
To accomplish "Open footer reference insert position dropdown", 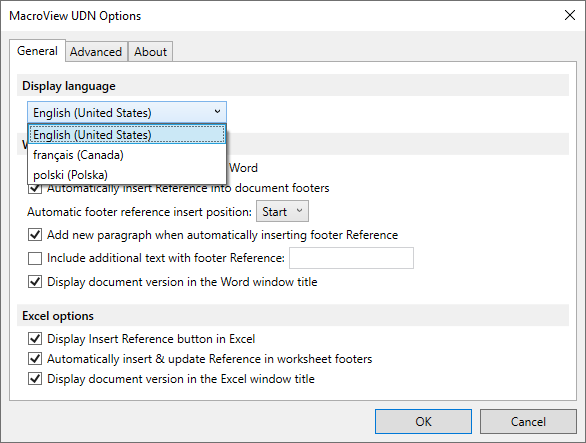I will click(x=282, y=212).
